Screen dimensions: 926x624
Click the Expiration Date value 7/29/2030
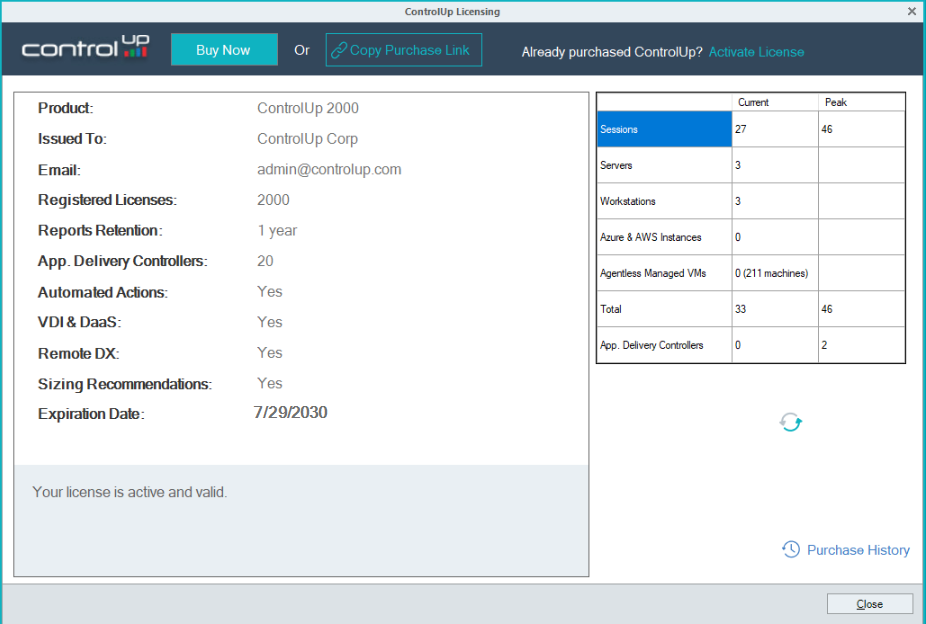pos(290,413)
